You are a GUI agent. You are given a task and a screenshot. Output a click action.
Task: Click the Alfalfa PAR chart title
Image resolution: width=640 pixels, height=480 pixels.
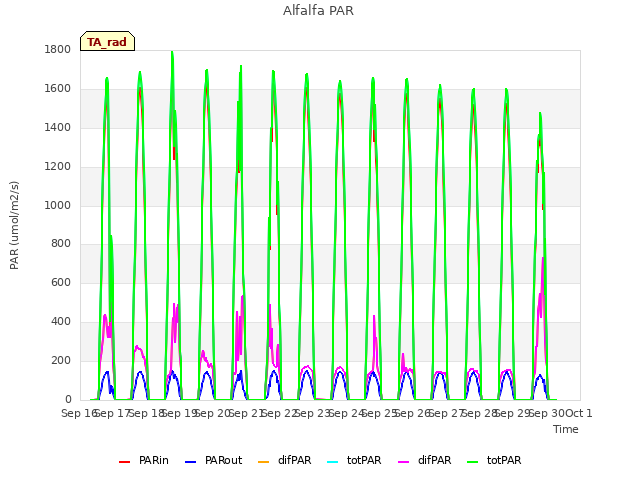(x=318, y=10)
